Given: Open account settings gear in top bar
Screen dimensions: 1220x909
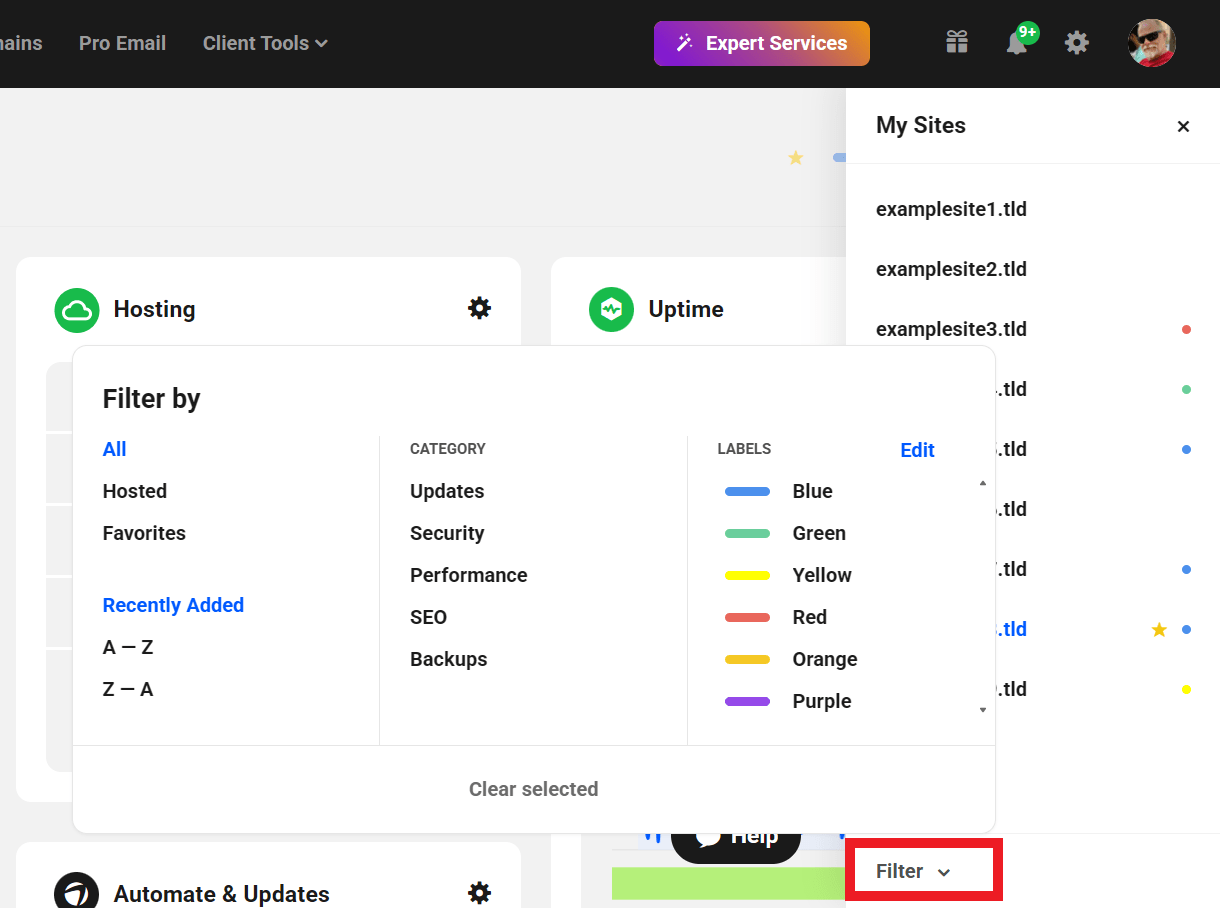Looking at the screenshot, I should pyautogui.click(x=1076, y=42).
